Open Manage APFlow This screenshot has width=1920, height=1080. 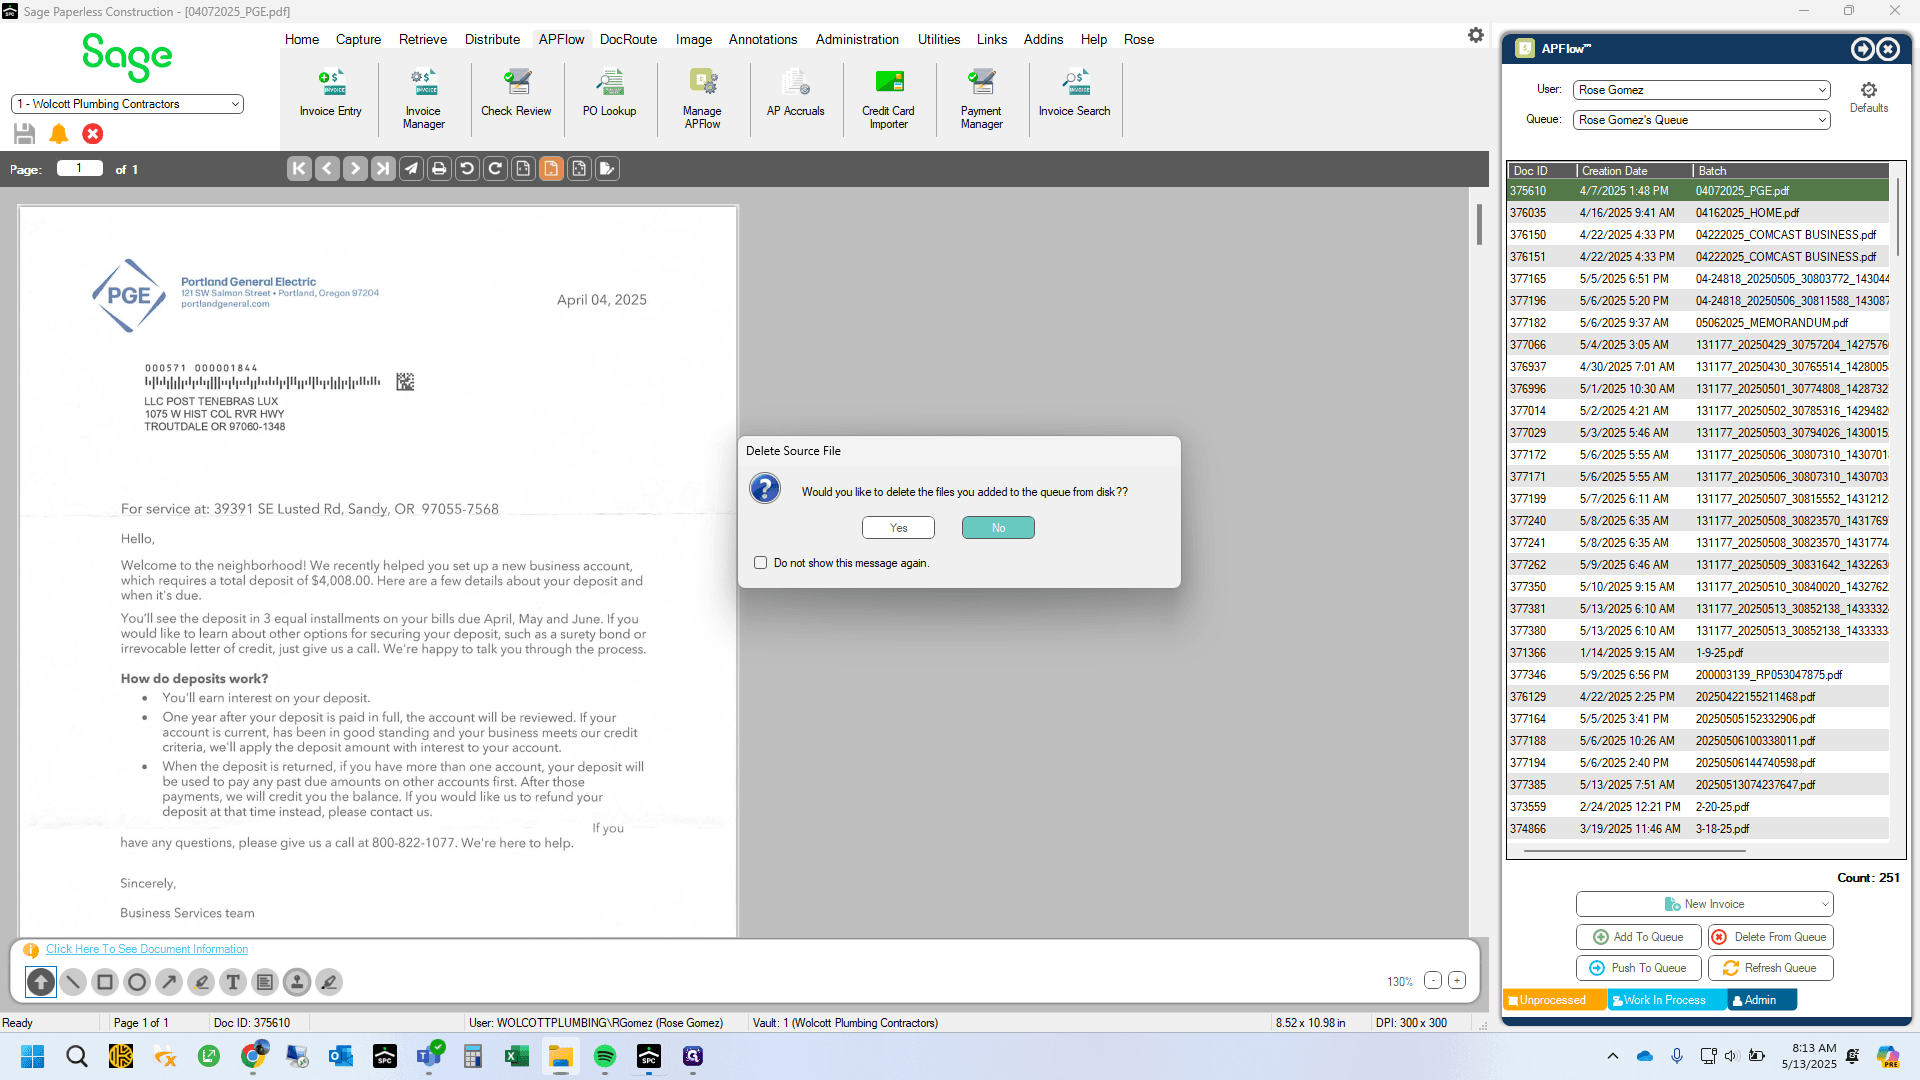[x=702, y=100]
